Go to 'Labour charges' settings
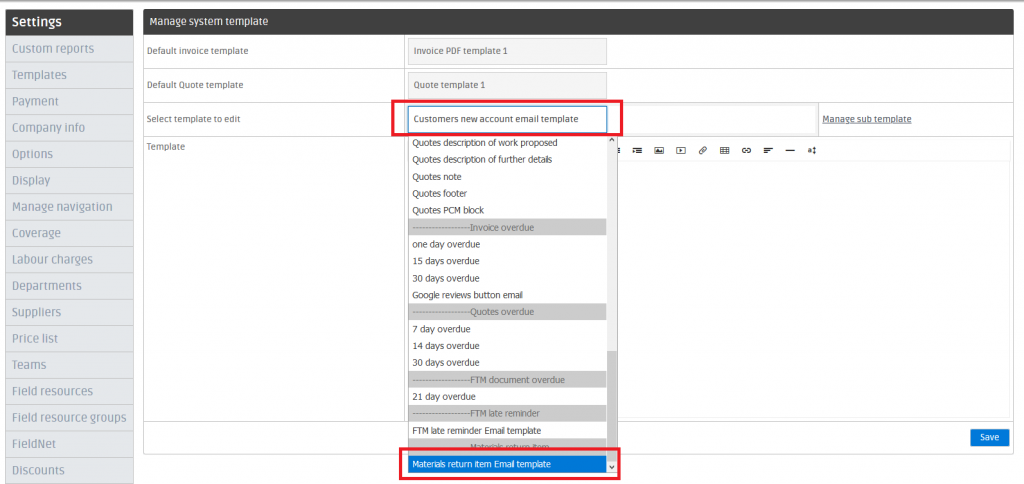 pos(69,259)
